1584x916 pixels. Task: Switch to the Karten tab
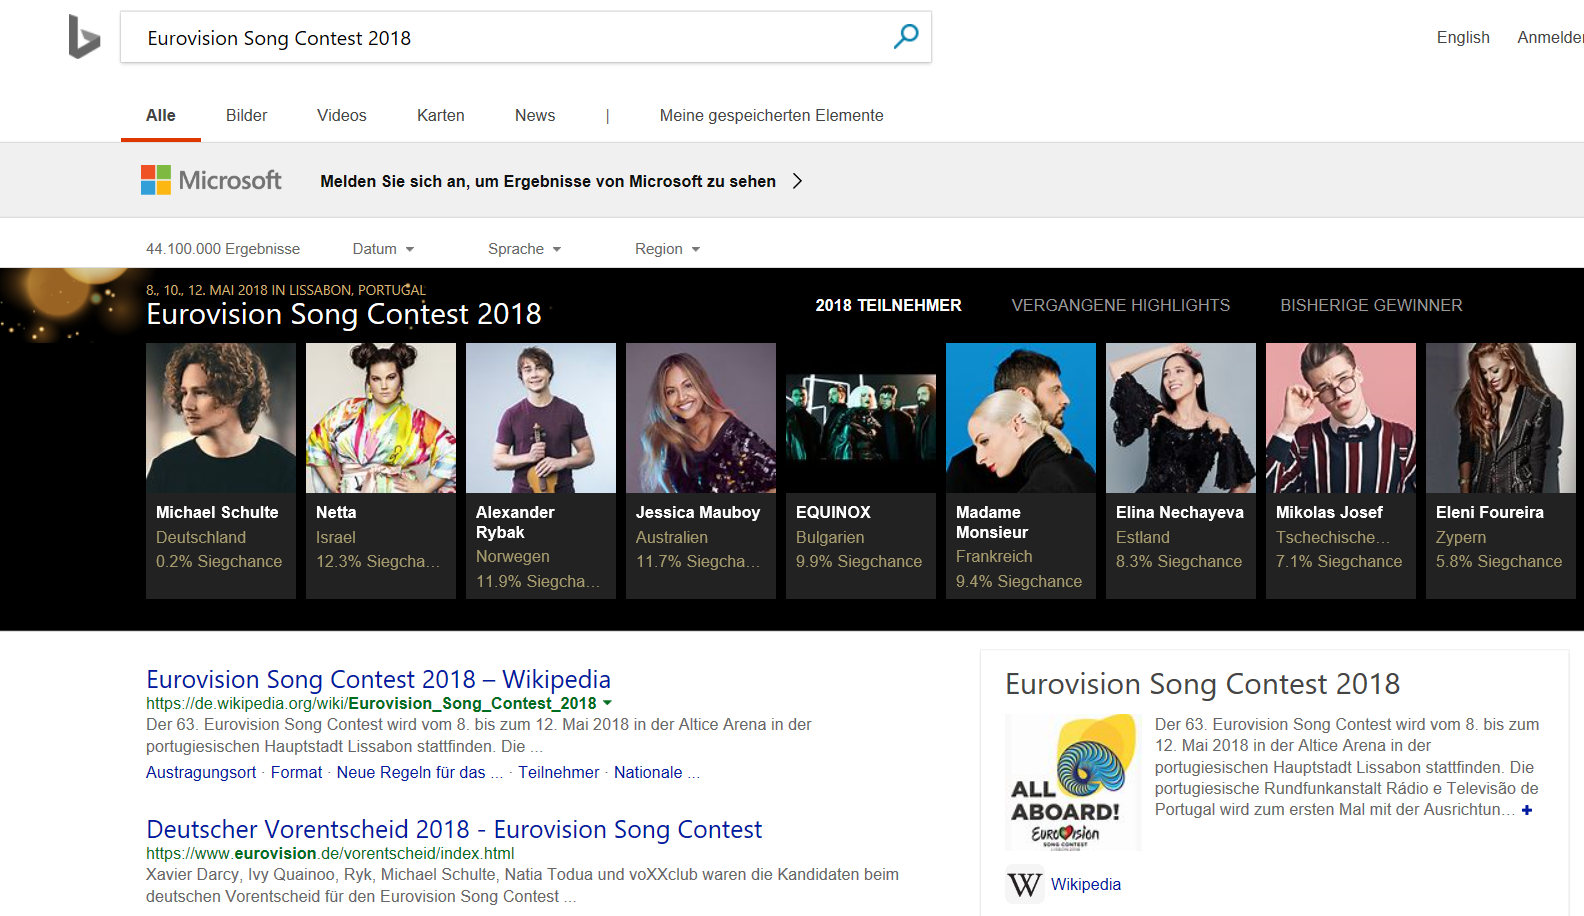[441, 116]
